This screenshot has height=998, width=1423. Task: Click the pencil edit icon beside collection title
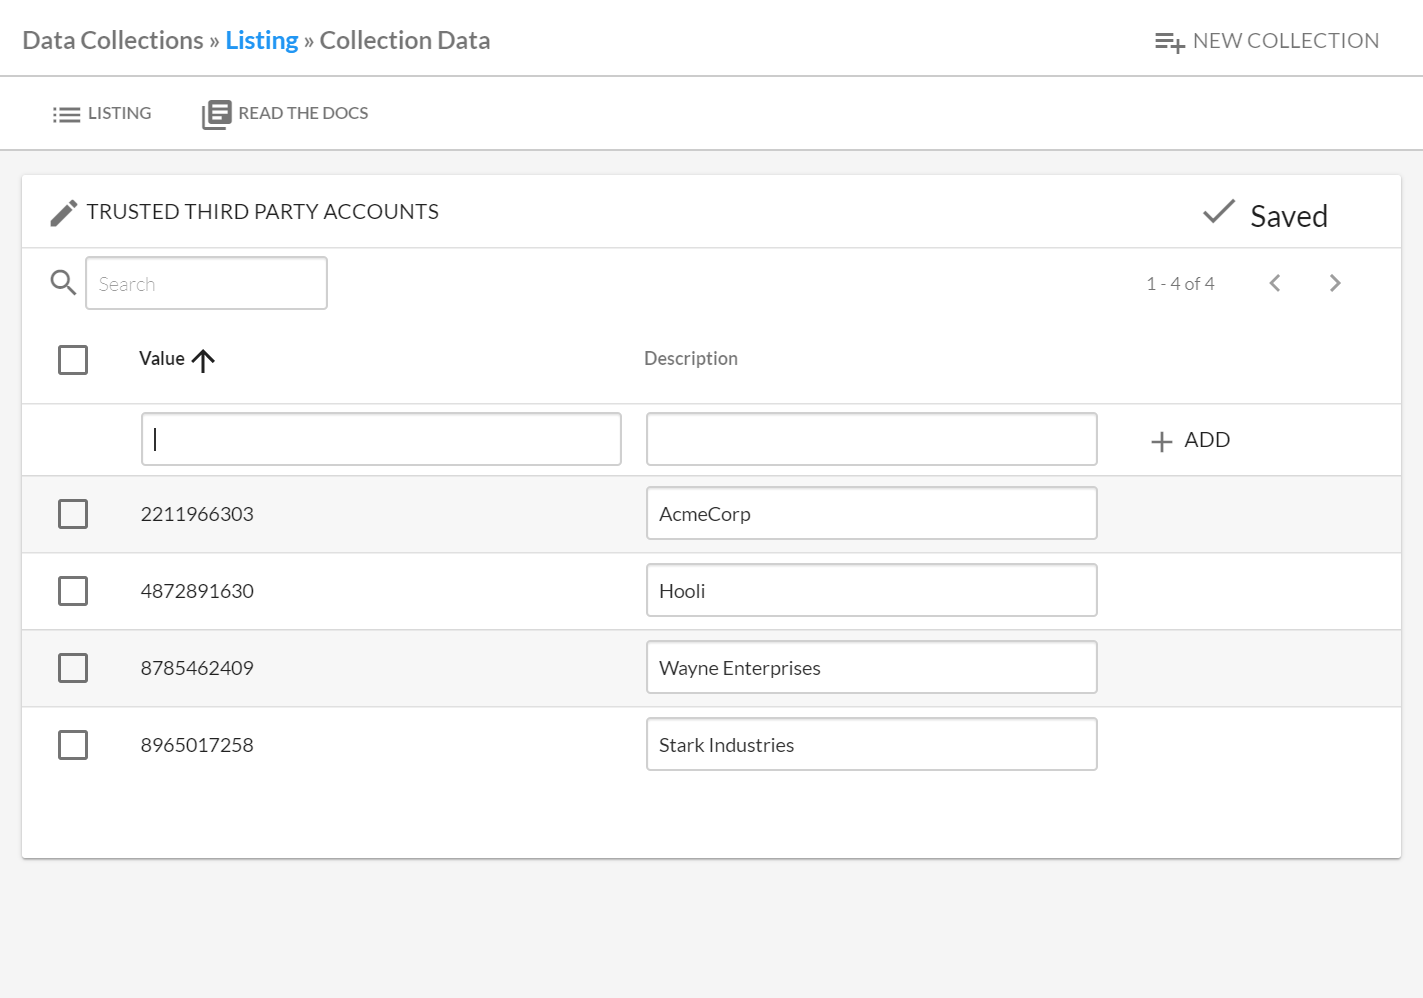click(x=64, y=213)
